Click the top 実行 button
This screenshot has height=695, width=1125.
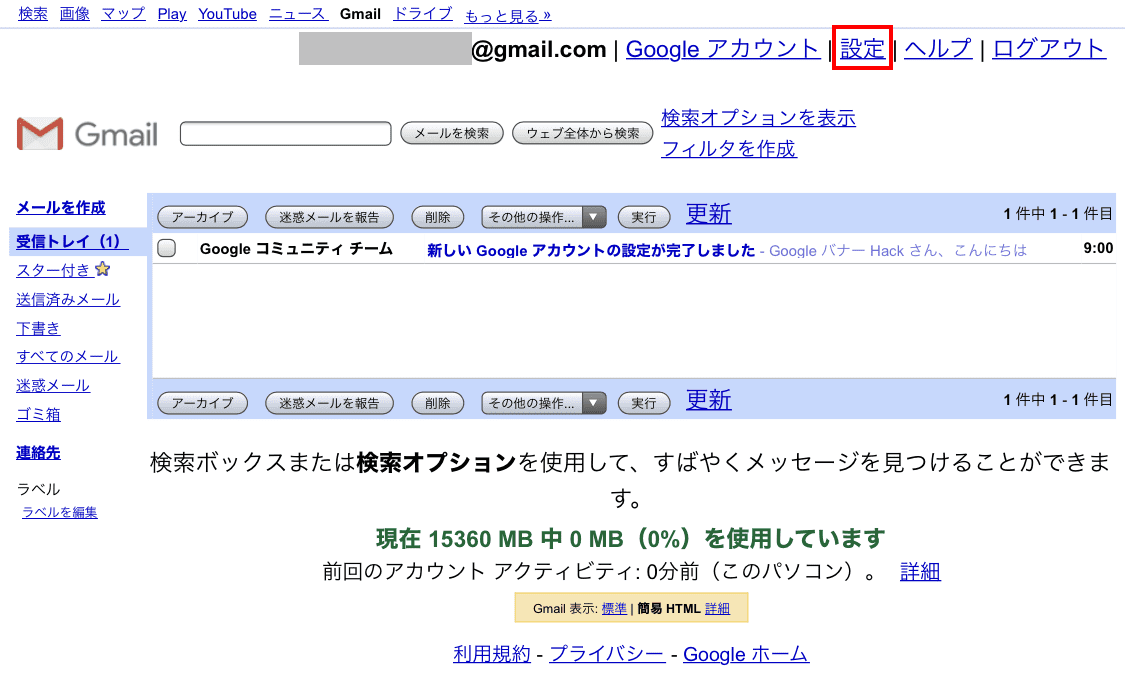[x=644, y=217]
